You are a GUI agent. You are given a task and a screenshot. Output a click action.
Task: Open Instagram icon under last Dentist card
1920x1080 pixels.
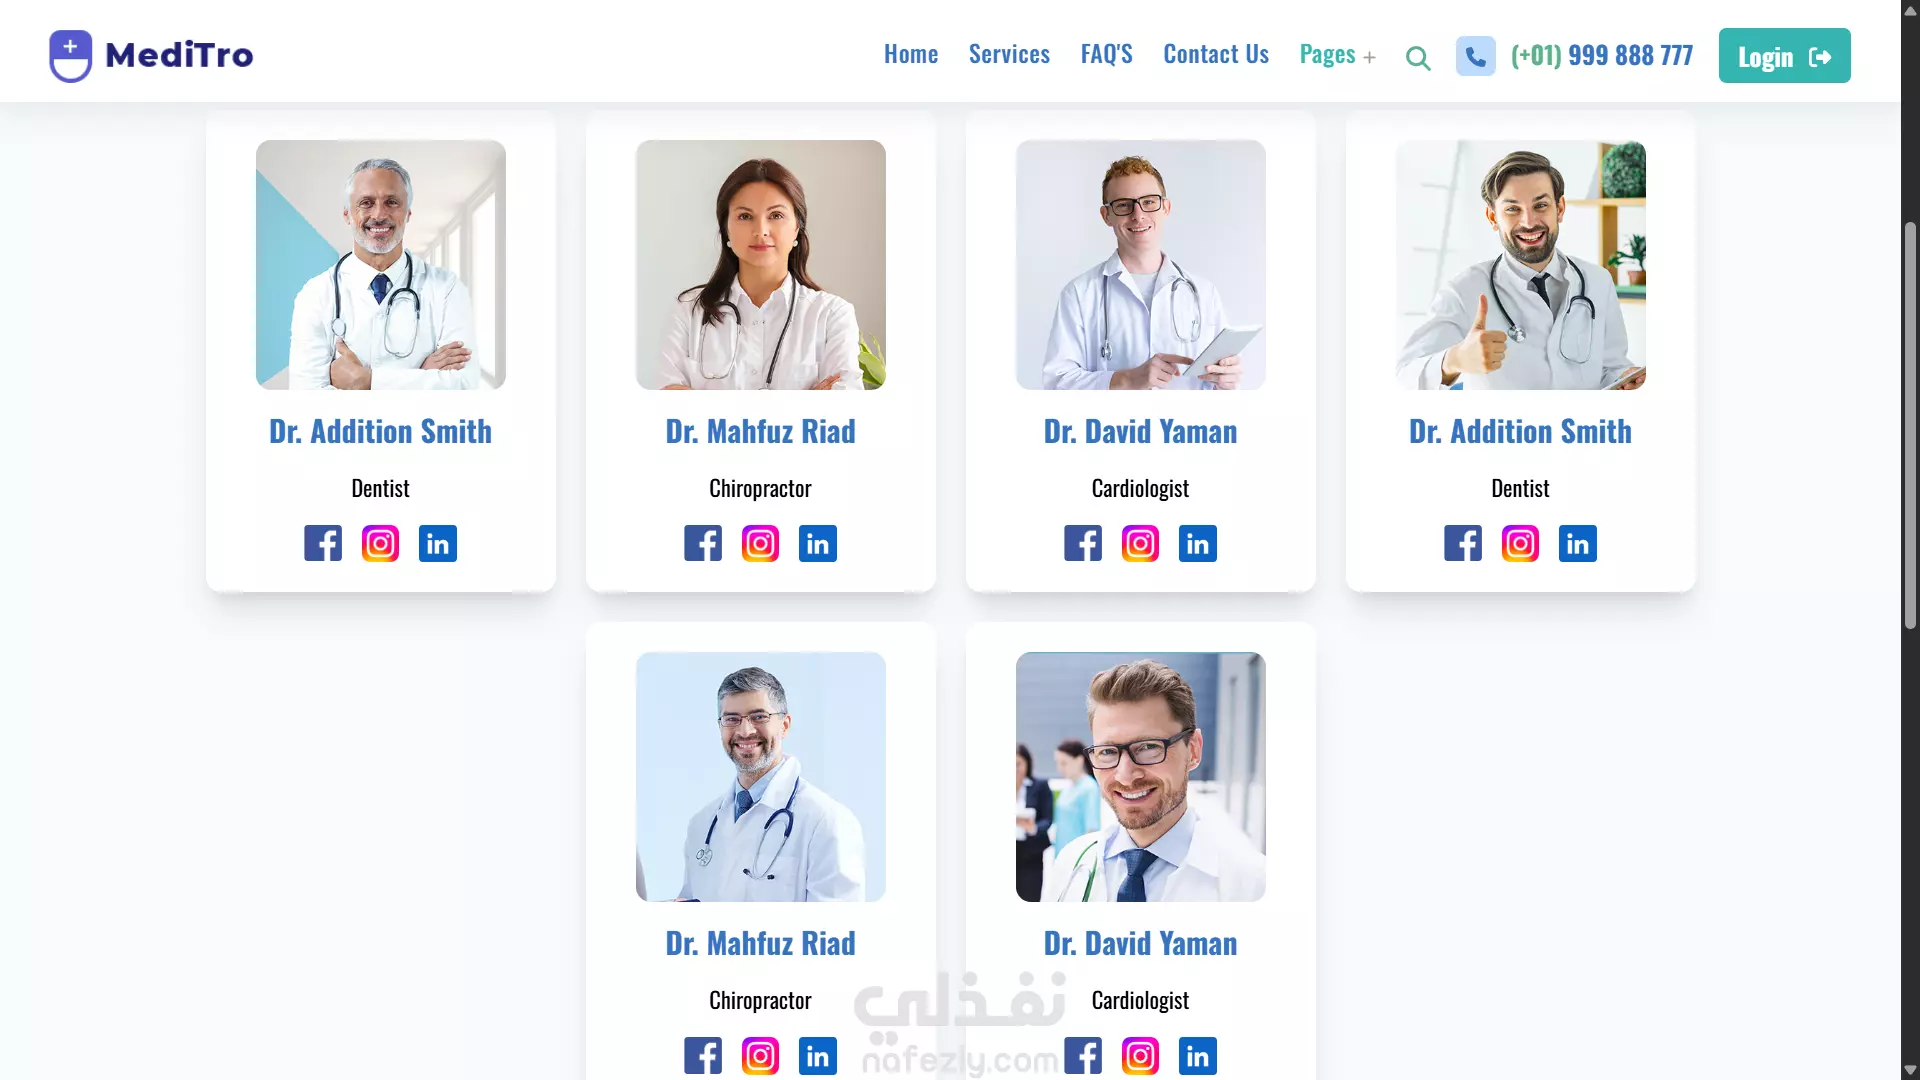pyautogui.click(x=1520, y=543)
